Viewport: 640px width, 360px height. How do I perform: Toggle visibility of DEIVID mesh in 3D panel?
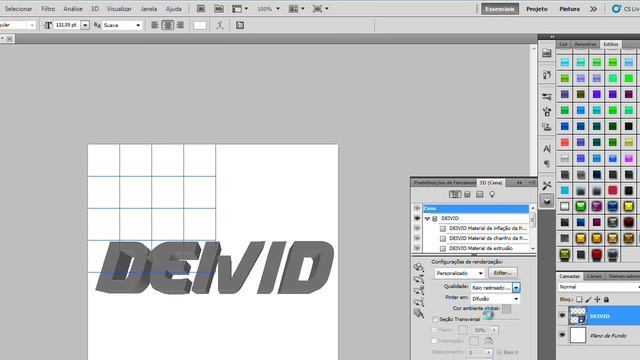click(x=417, y=218)
